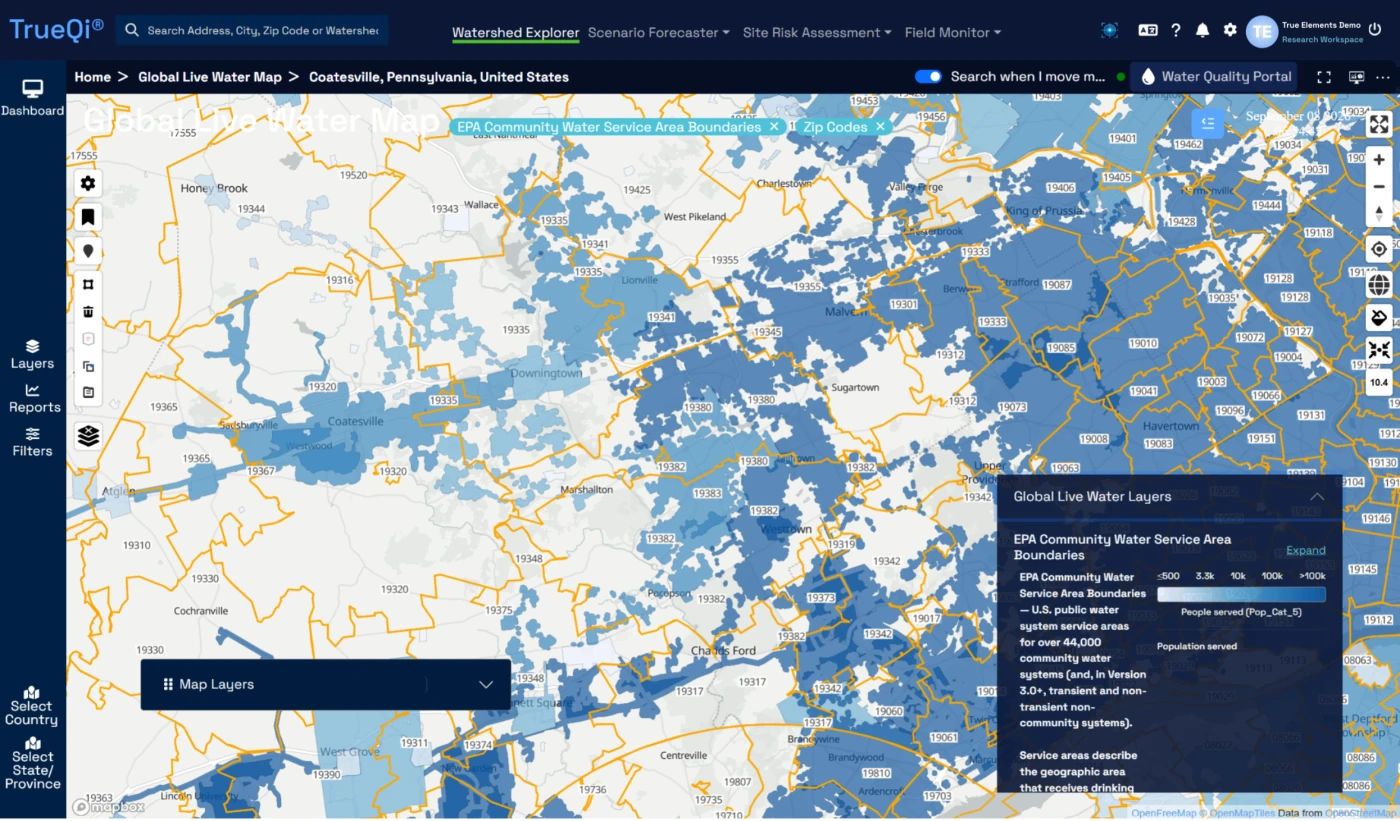Select the location pin marker tool

(88, 251)
